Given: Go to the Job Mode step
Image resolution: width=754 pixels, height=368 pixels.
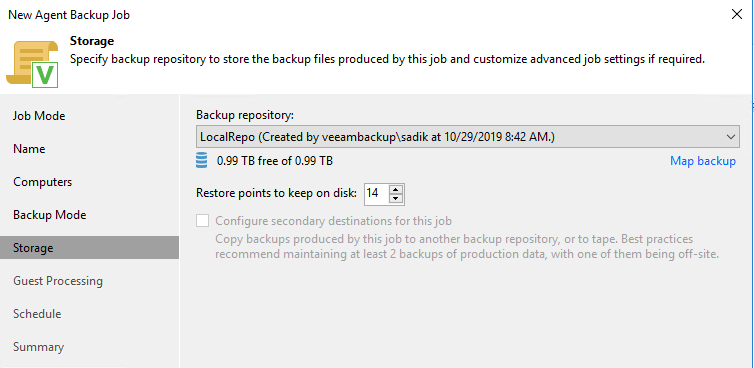Looking at the screenshot, I should click(39, 116).
